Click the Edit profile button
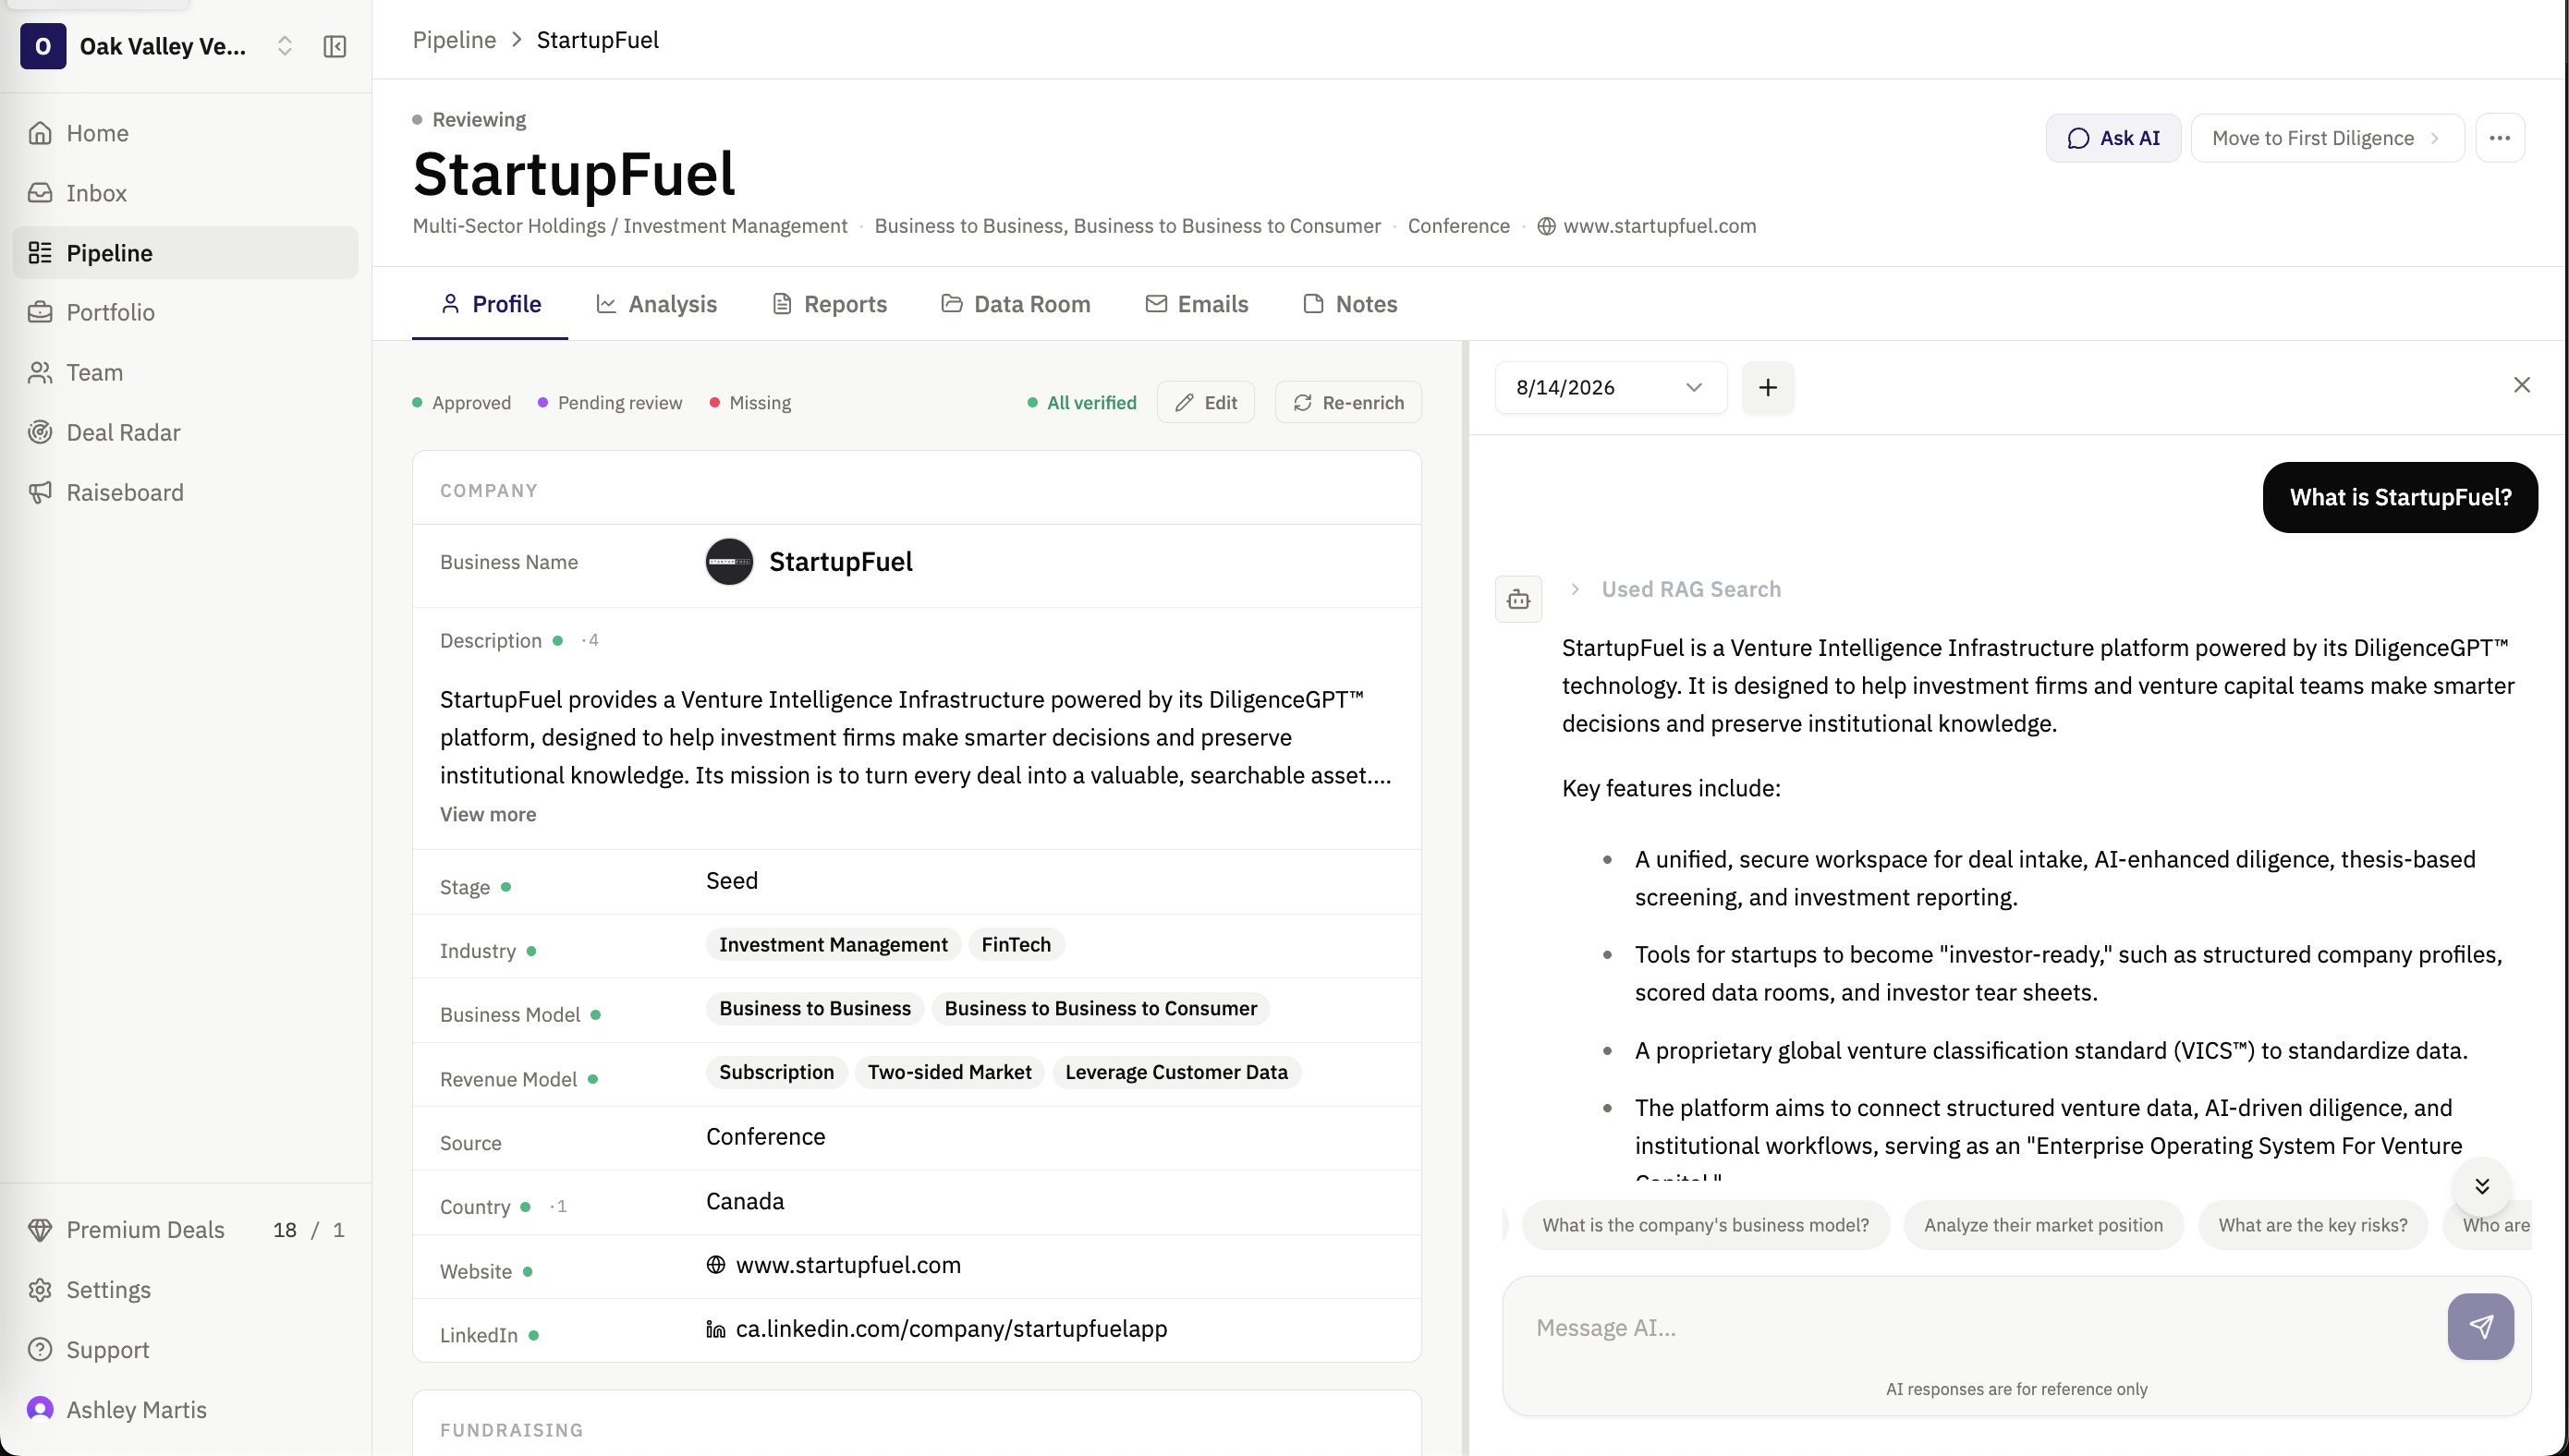 click(x=1206, y=402)
